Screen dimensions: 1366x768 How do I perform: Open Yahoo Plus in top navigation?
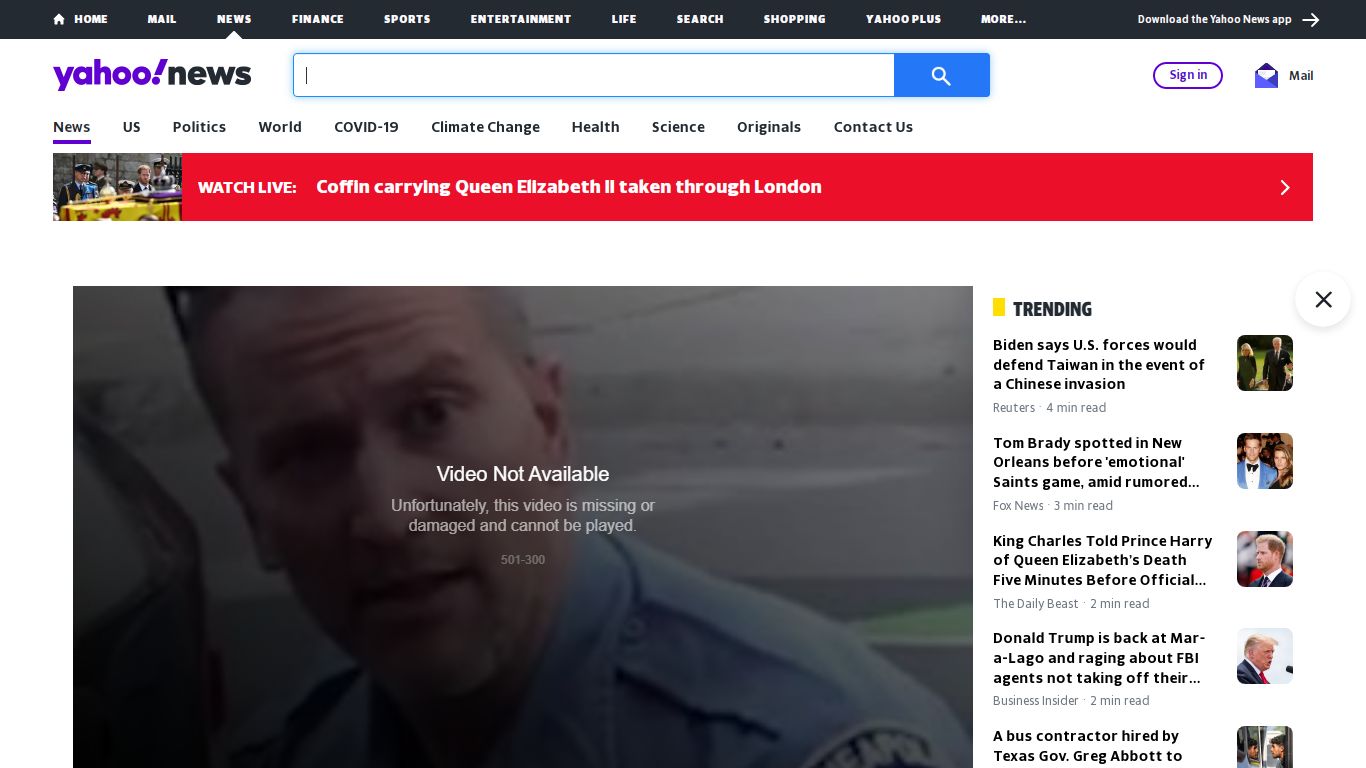[x=904, y=19]
